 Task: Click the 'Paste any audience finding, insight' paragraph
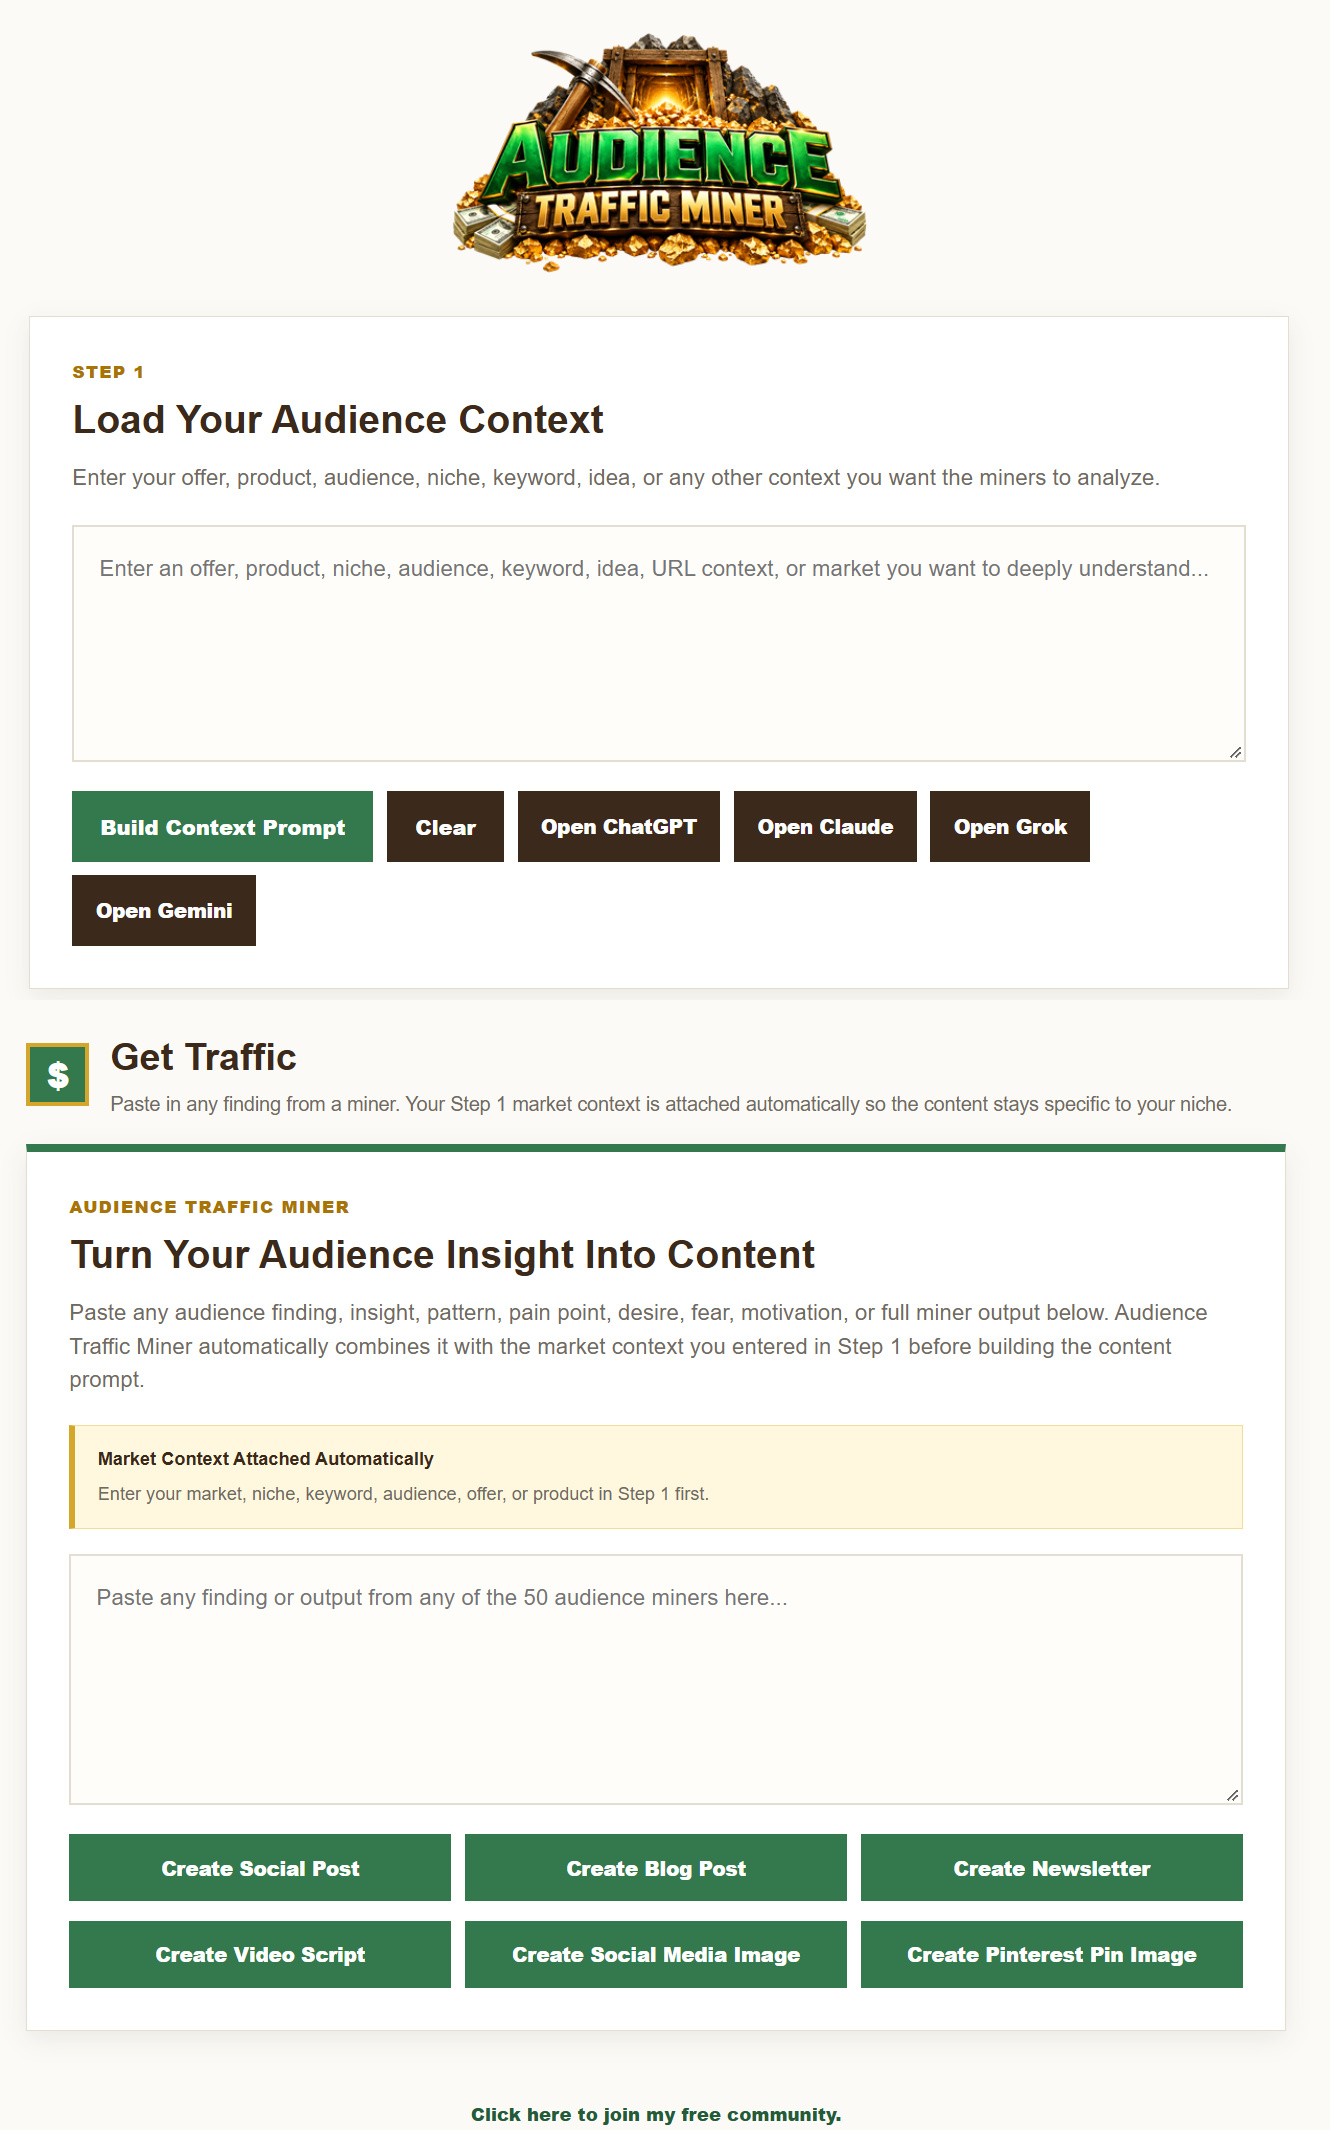point(640,1346)
